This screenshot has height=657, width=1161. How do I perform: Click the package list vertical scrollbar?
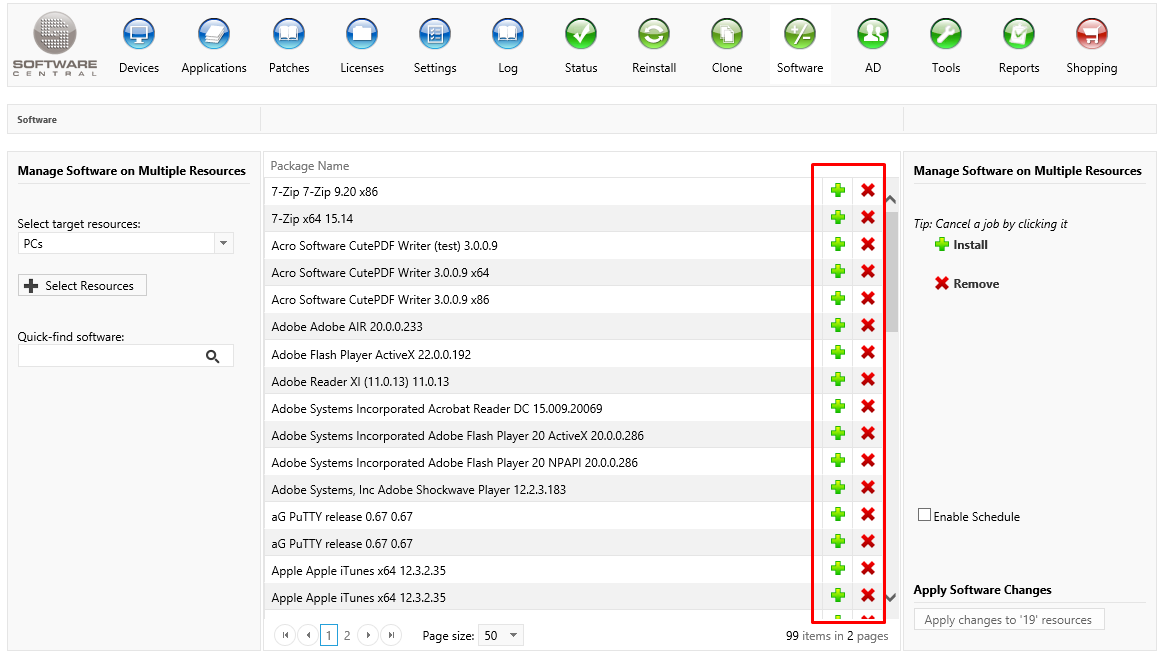pos(891,270)
